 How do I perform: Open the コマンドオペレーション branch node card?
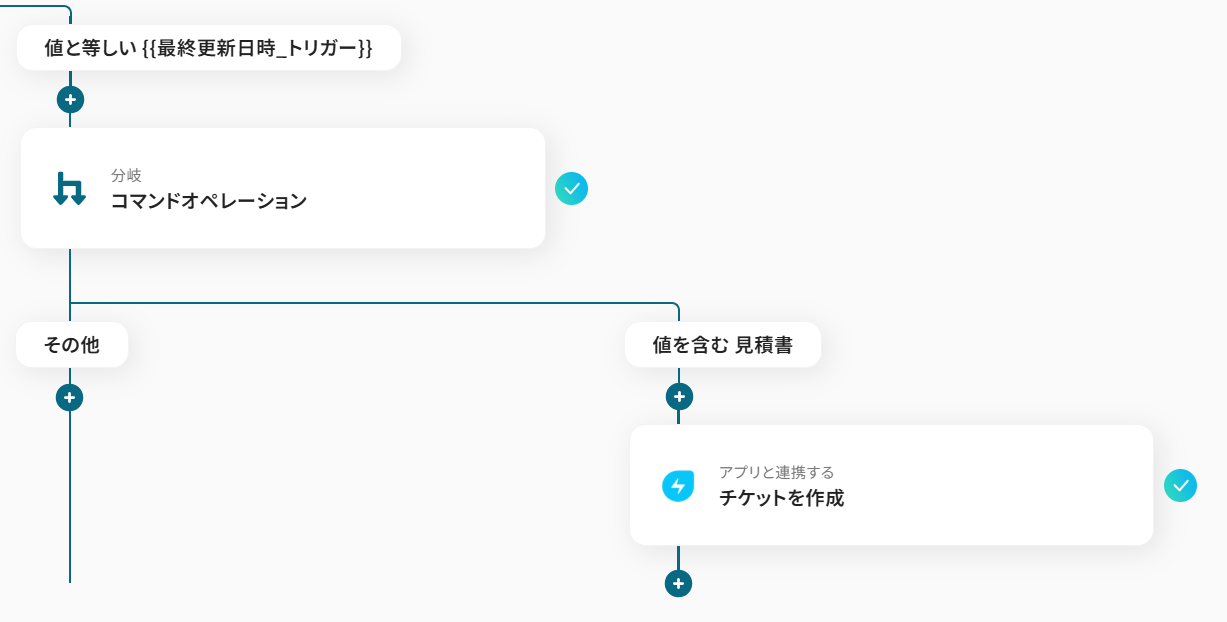pos(283,188)
